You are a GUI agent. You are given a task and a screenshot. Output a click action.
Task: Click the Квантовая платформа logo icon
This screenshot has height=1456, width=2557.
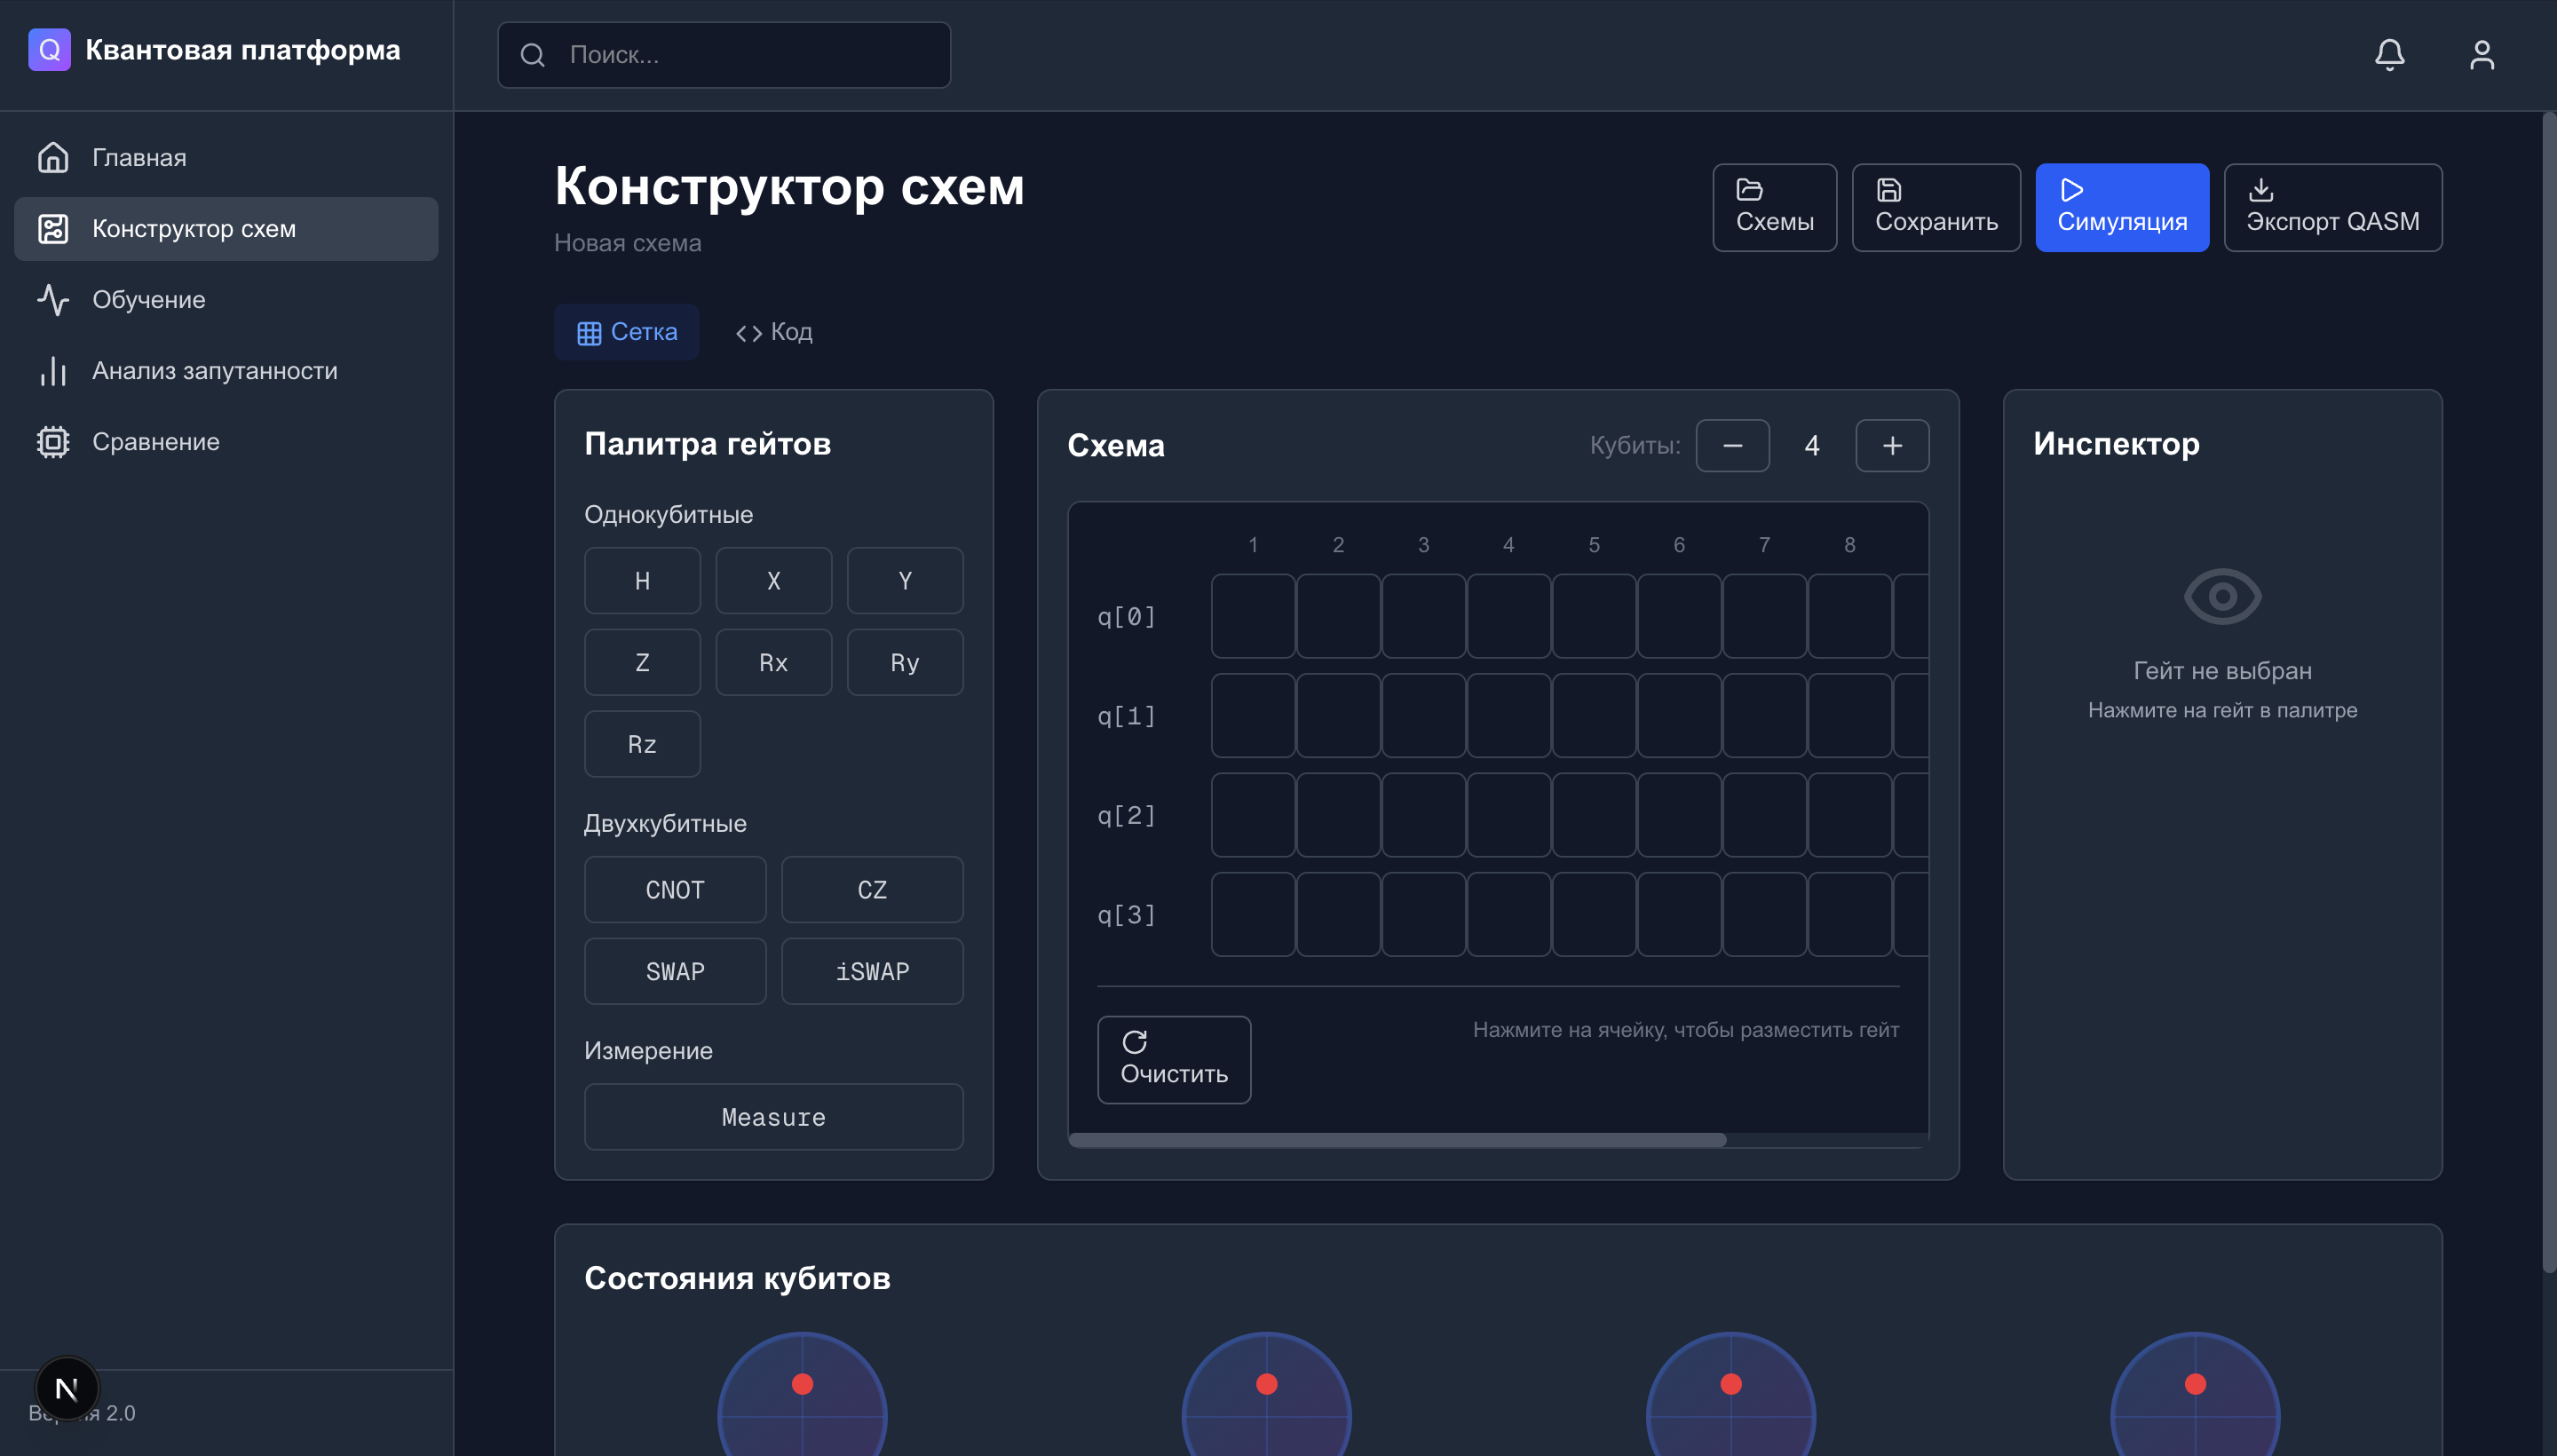pyautogui.click(x=49, y=49)
